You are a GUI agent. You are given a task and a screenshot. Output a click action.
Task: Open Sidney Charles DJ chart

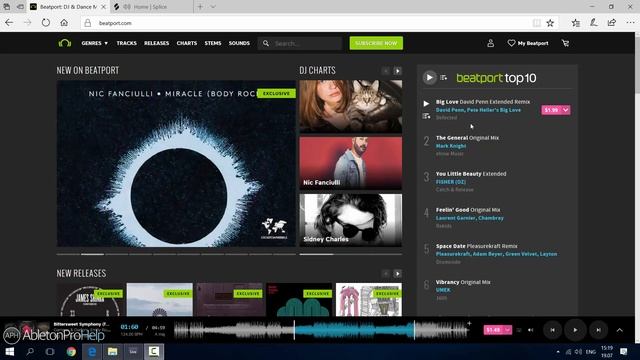coord(351,220)
